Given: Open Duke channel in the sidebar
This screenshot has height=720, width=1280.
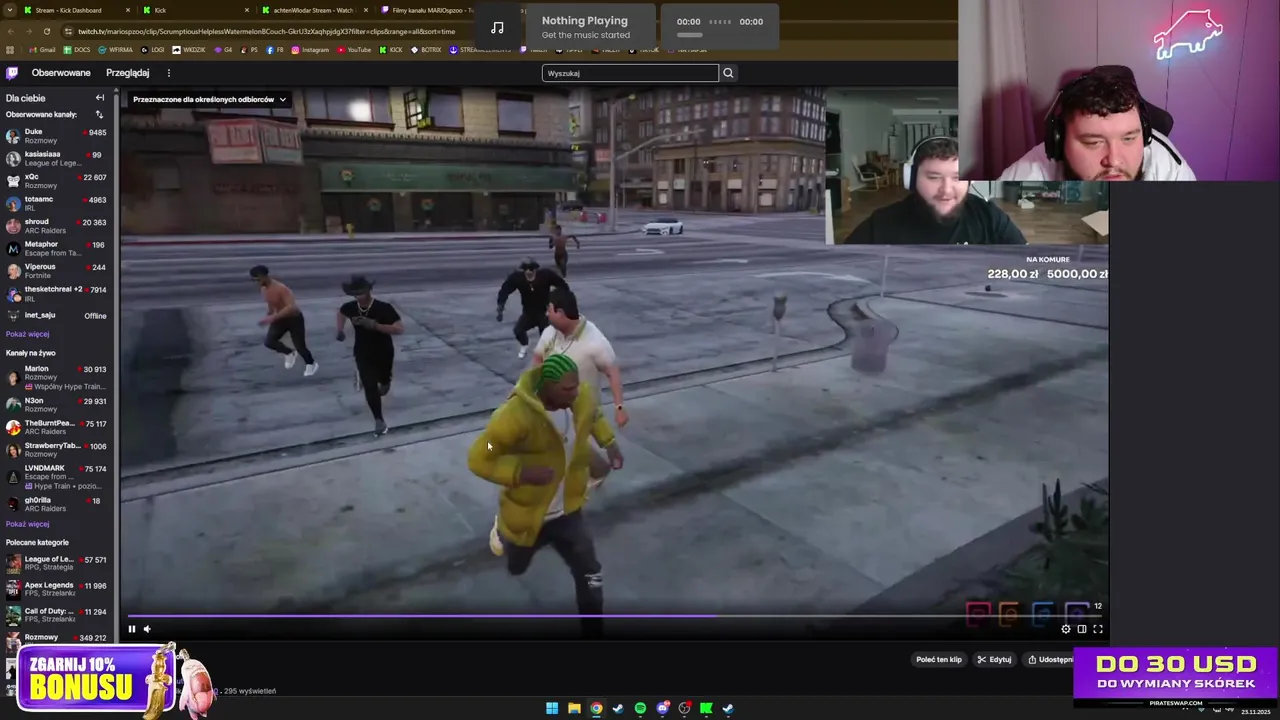Looking at the screenshot, I should click(56, 136).
